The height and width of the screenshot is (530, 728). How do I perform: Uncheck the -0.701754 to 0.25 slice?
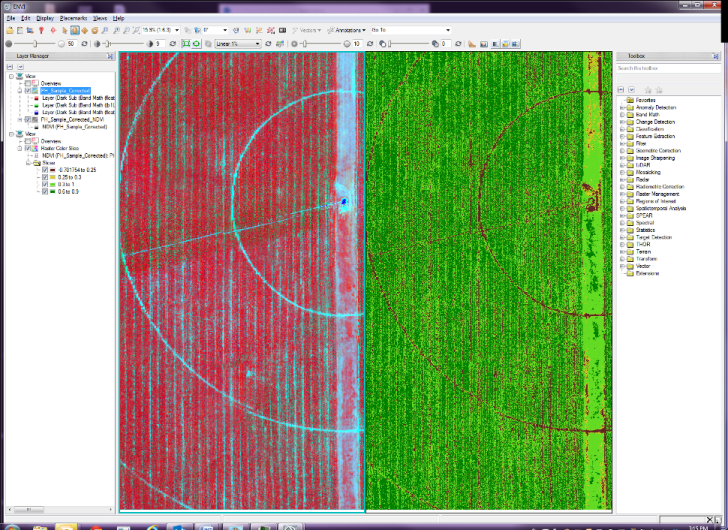45,170
